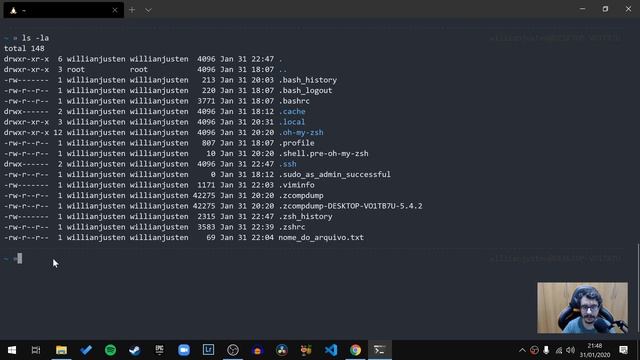Click the .cache directory name
The height and width of the screenshot is (360, 640).
[x=292, y=111]
